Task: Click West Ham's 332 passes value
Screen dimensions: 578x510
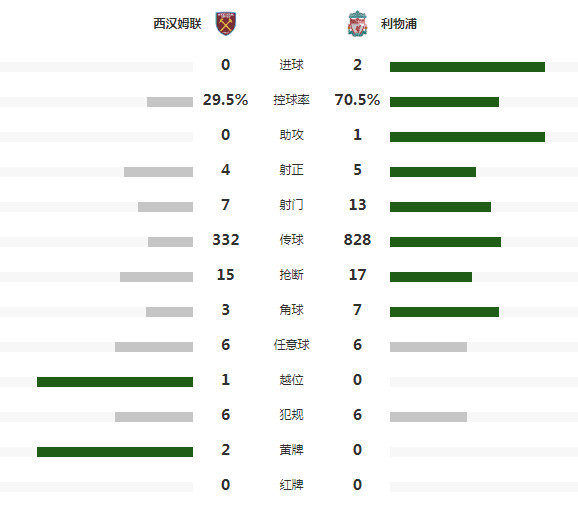Action: click(226, 240)
